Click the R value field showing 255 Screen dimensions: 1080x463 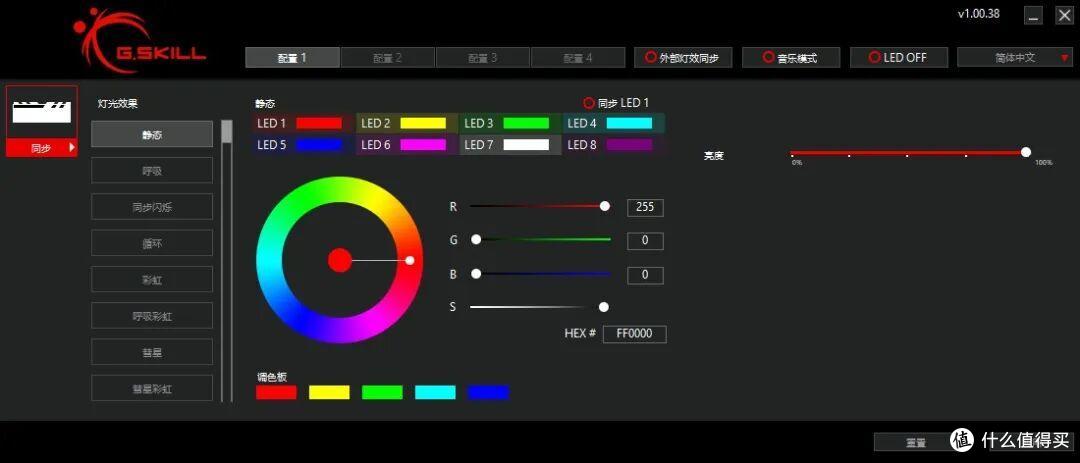[645, 207]
